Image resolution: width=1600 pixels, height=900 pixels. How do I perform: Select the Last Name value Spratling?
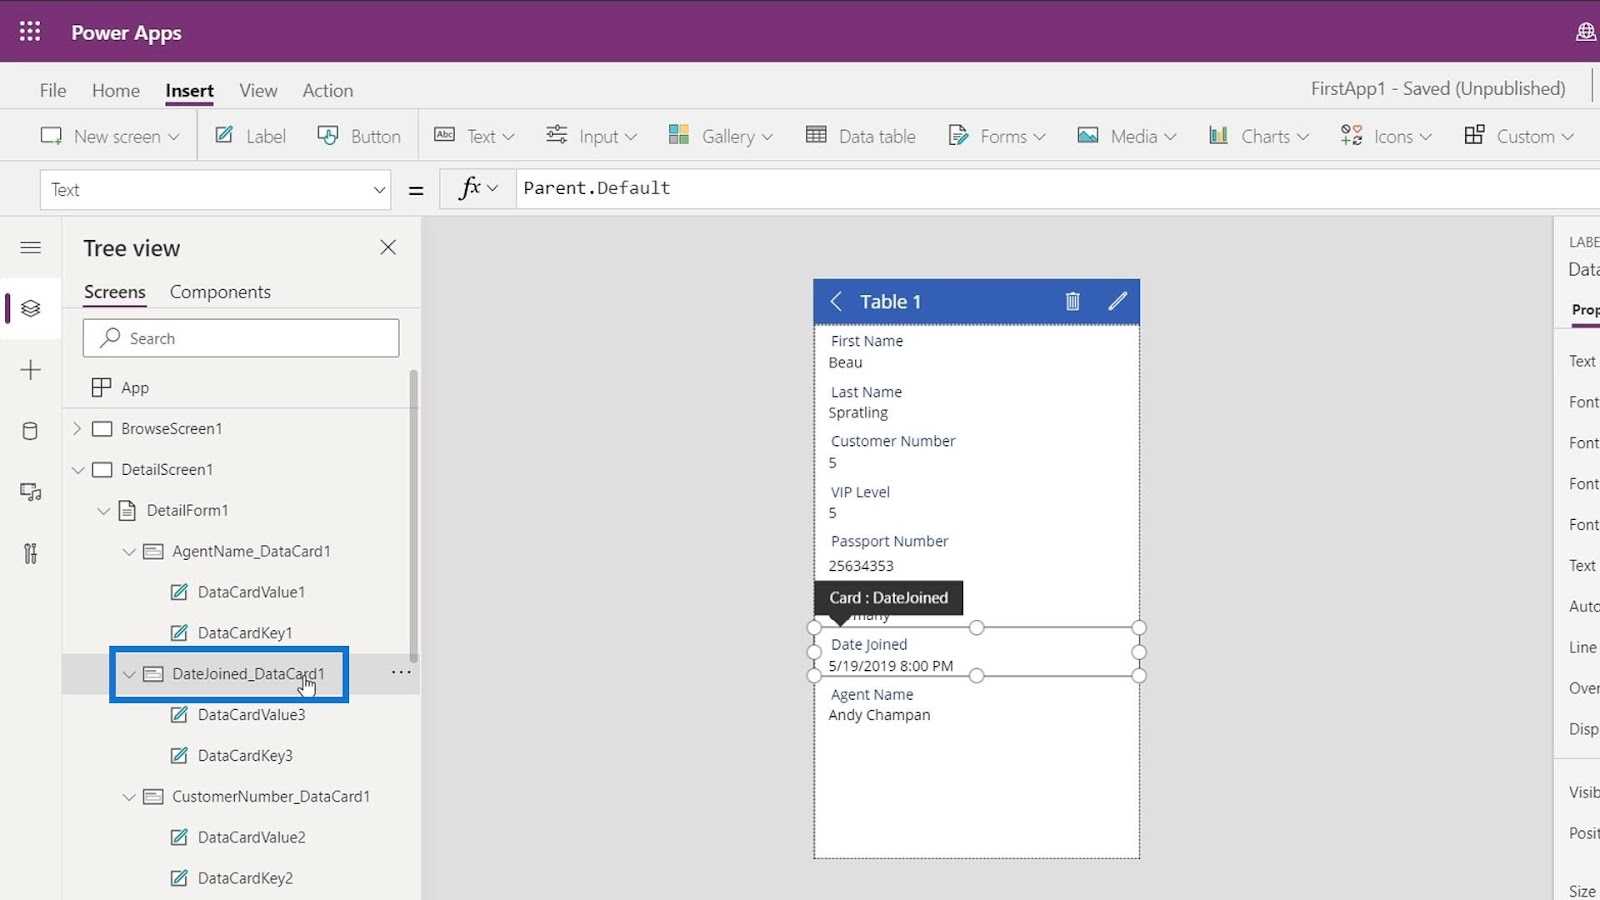point(858,413)
